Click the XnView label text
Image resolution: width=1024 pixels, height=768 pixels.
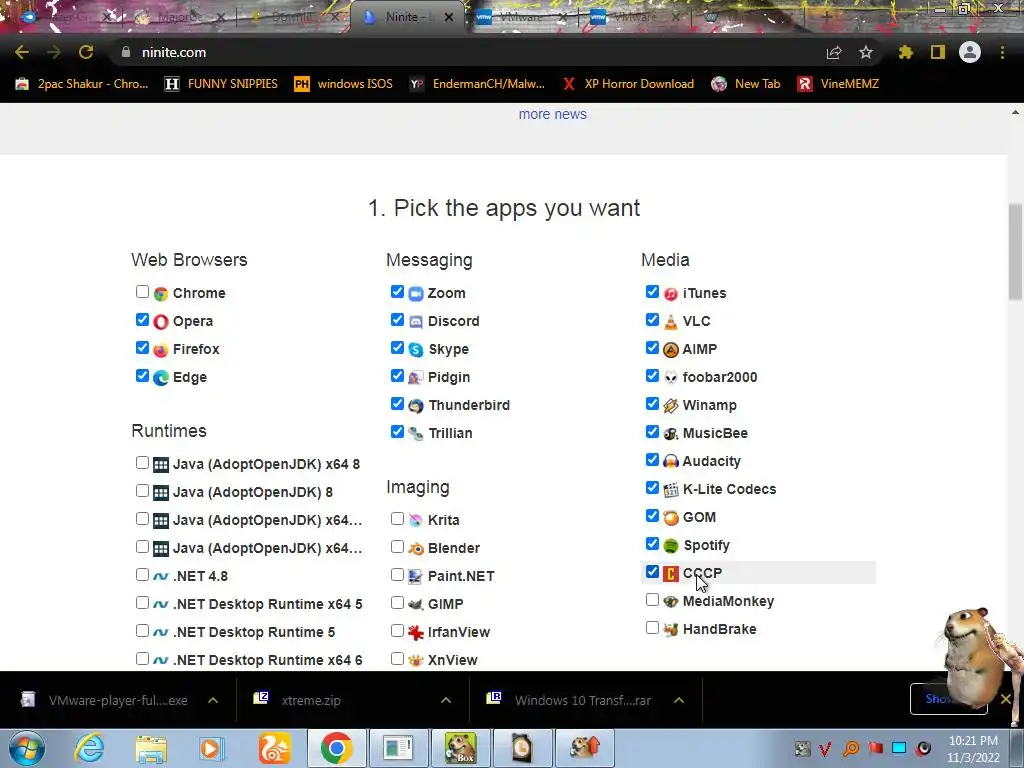coord(453,661)
